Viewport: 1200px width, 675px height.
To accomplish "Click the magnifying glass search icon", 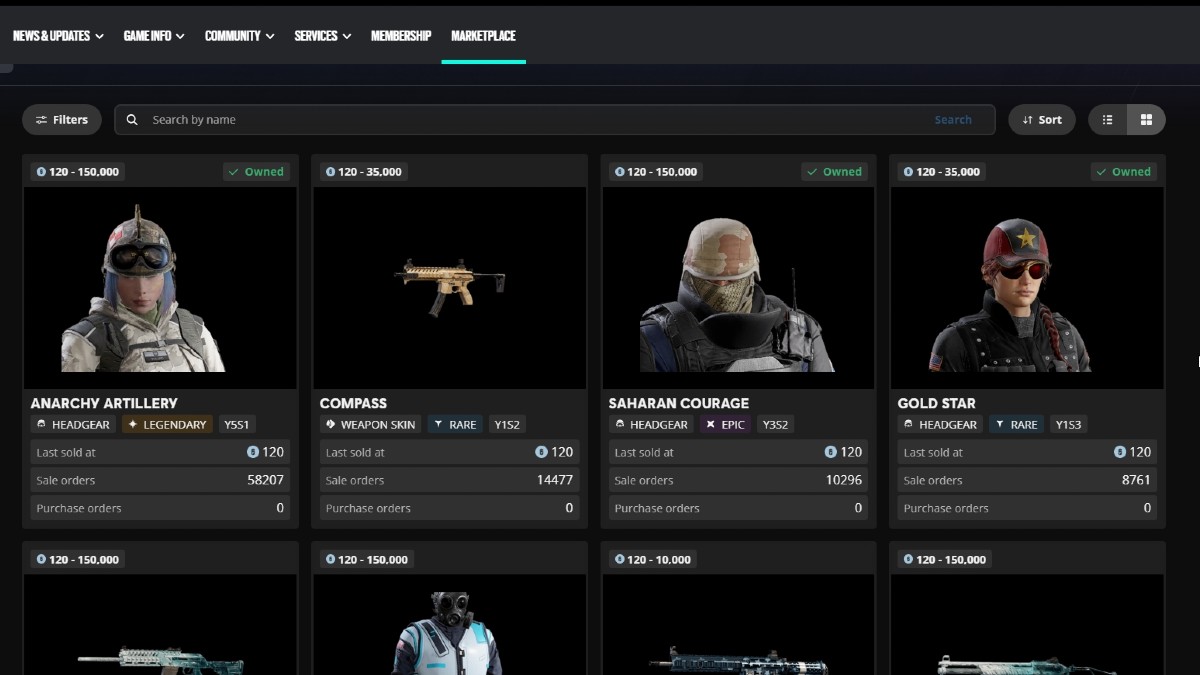I will click(131, 119).
